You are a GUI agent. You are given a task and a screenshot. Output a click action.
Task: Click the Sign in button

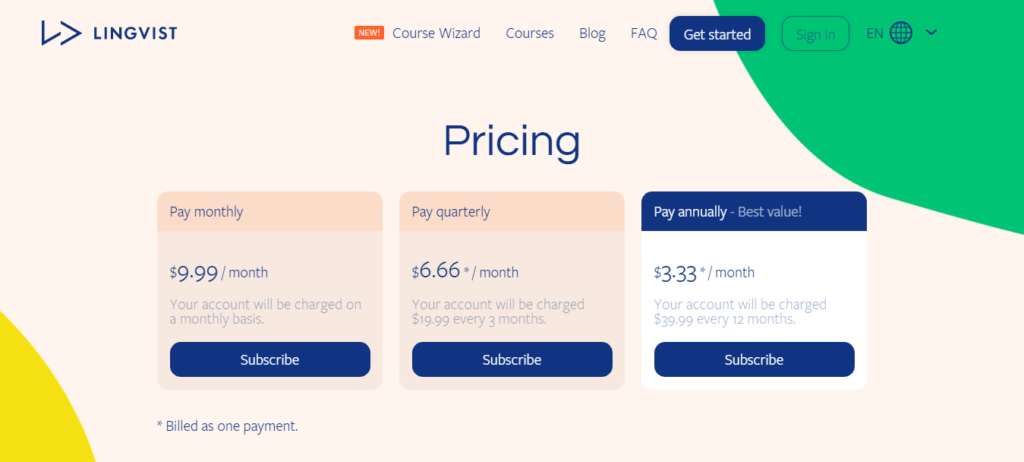[815, 34]
